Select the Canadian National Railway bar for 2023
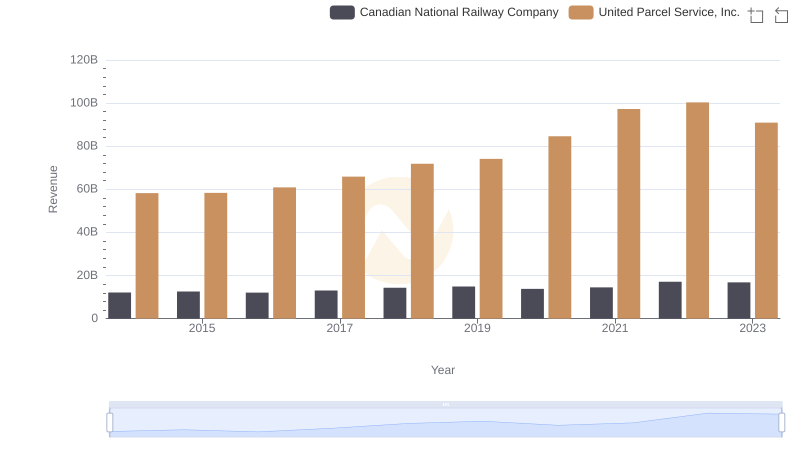 point(739,300)
